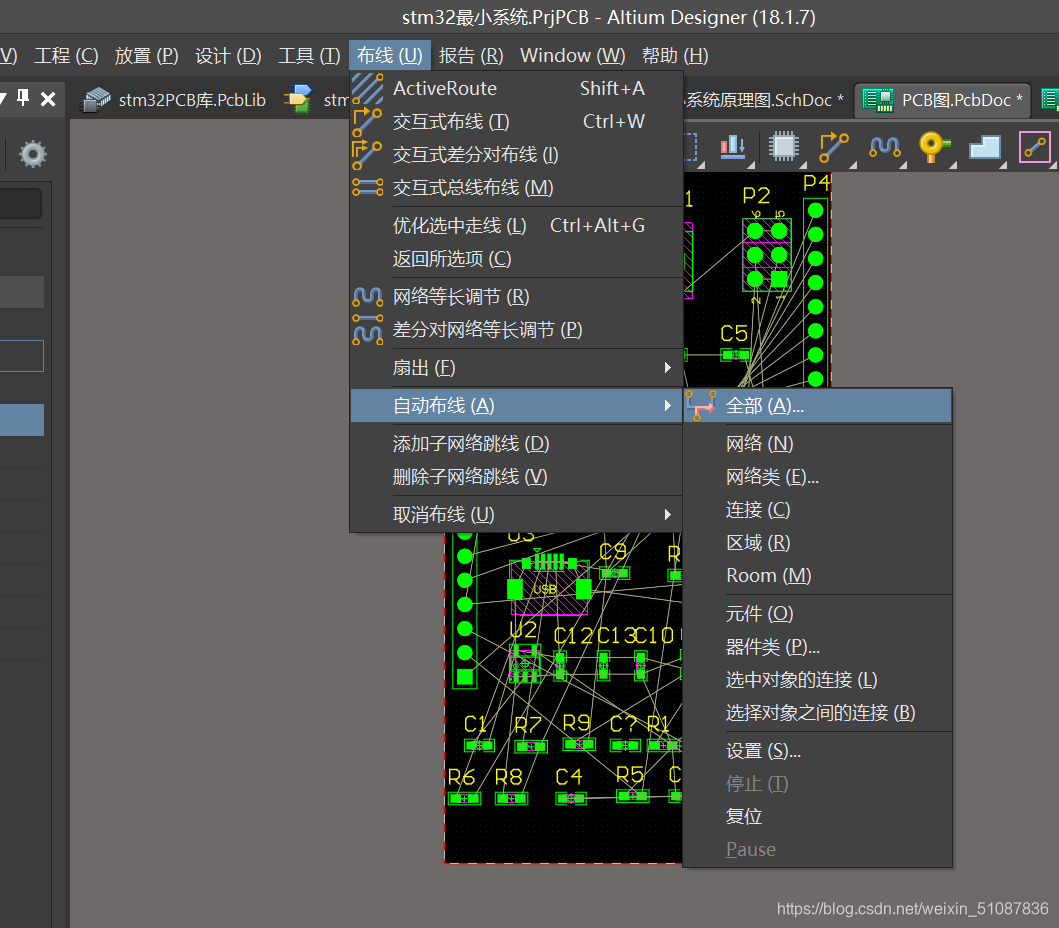This screenshot has width=1059, height=928.
Task: Click the pink measure distance toolbar icon
Action: tap(1035, 147)
